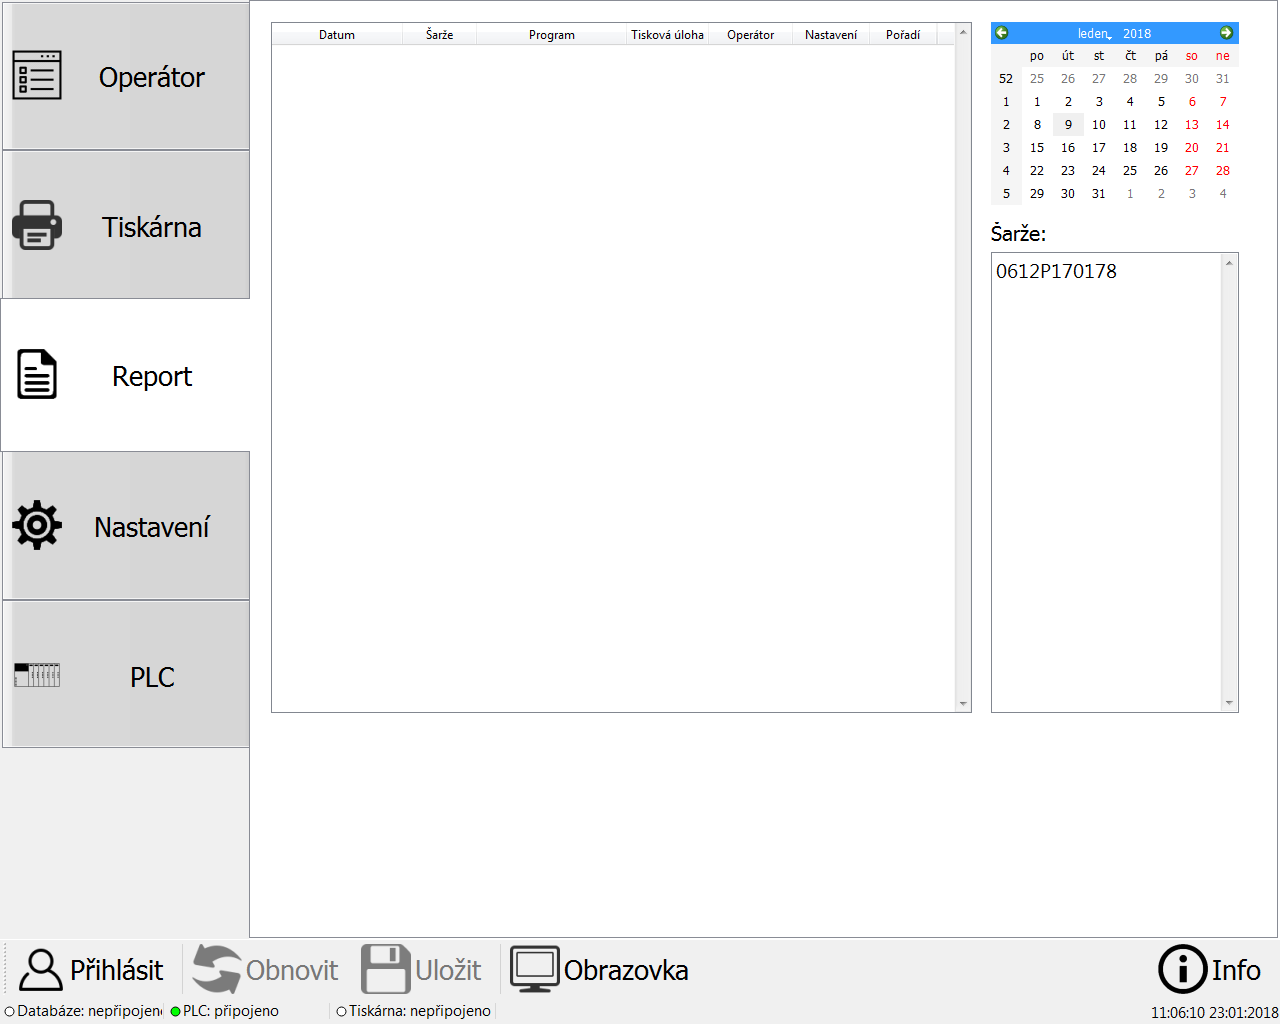Select January 31 in the calendar

[1099, 194]
